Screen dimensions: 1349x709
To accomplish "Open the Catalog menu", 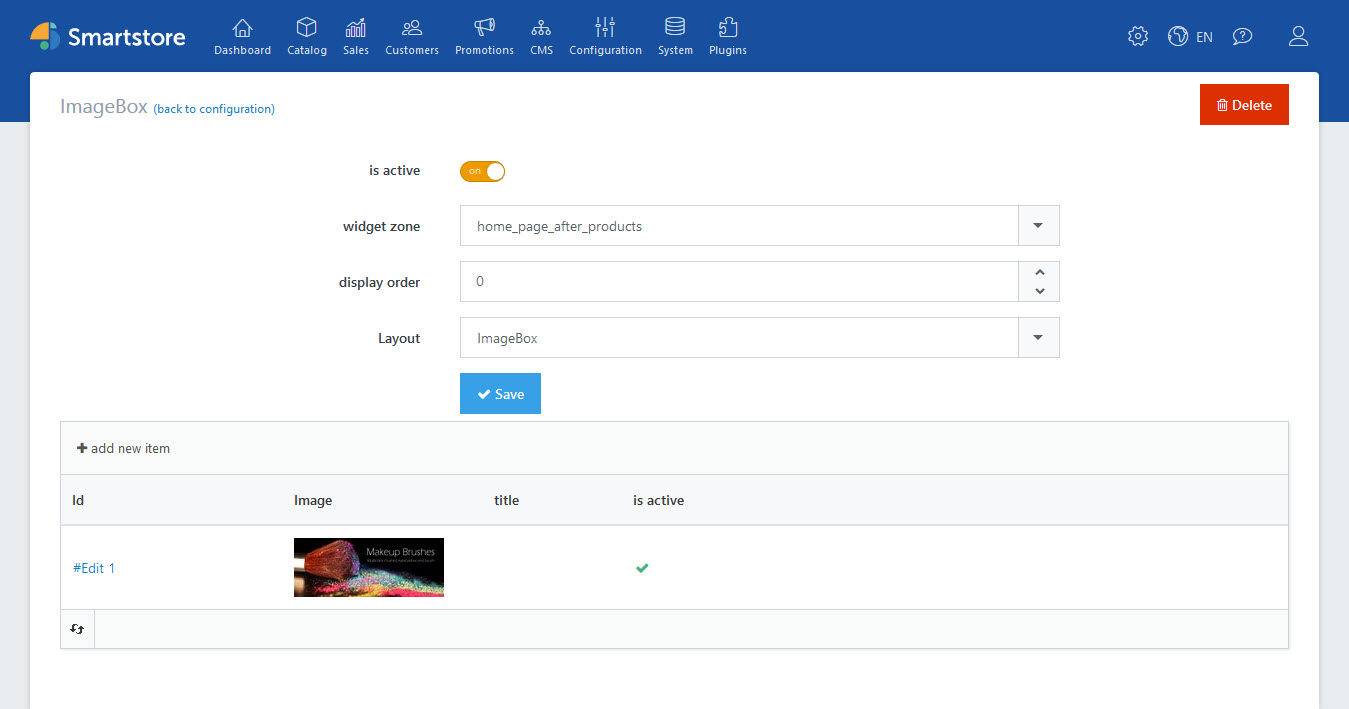I will coord(307,37).
